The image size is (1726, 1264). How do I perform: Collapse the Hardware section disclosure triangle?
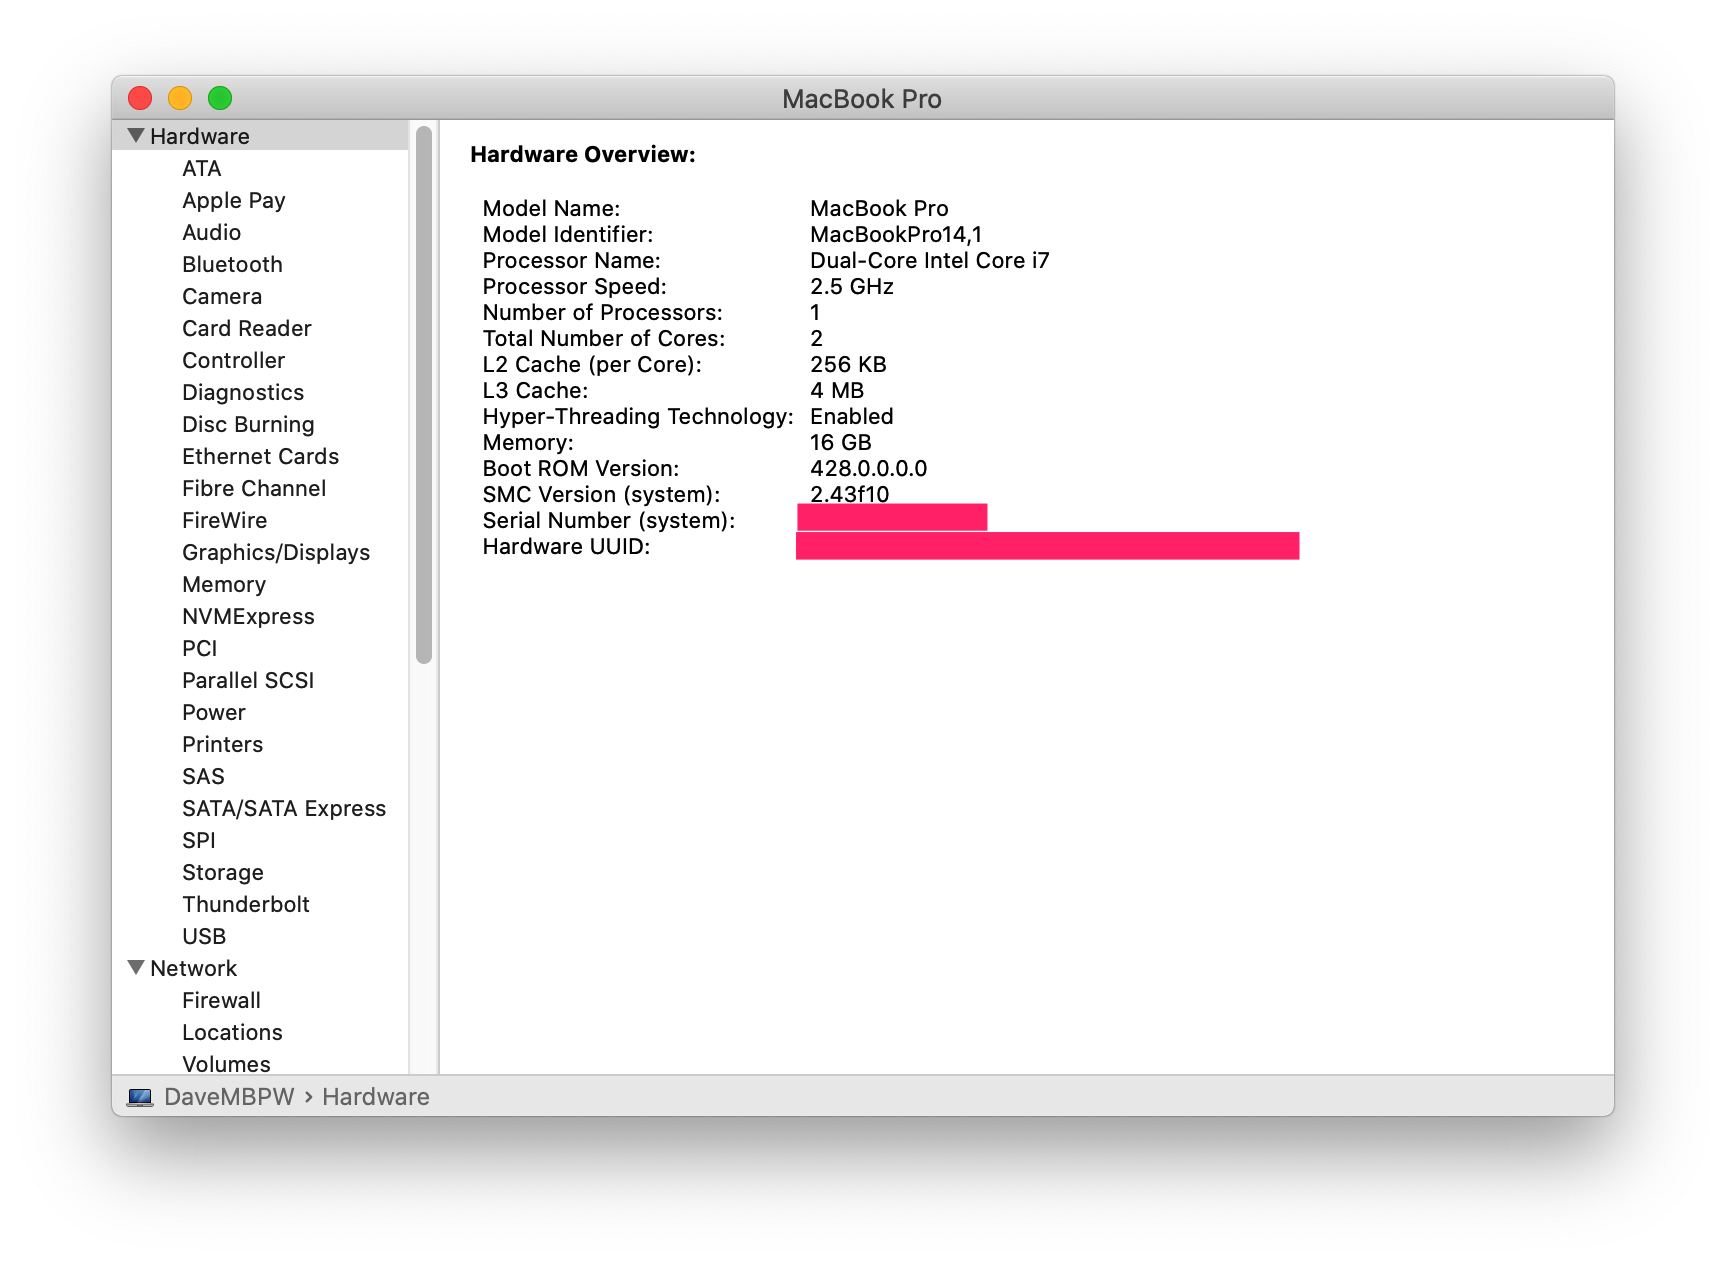tap(136, 135)
